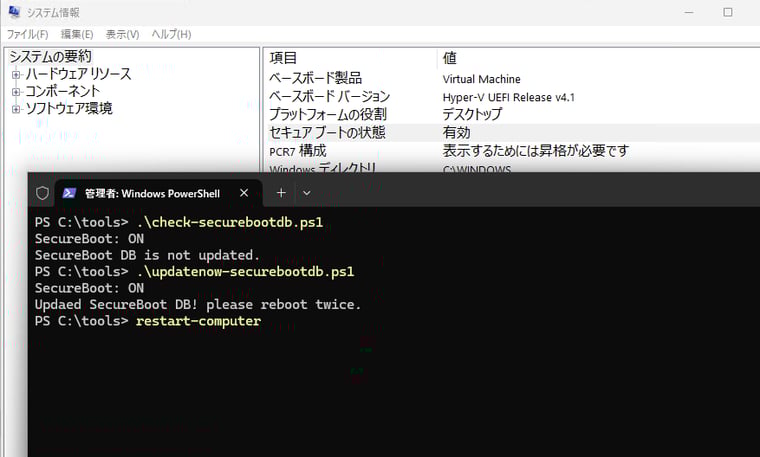This screenshot has width=760, height=457.
Task: Minimize the System Information window
Action: pos(689,12)
